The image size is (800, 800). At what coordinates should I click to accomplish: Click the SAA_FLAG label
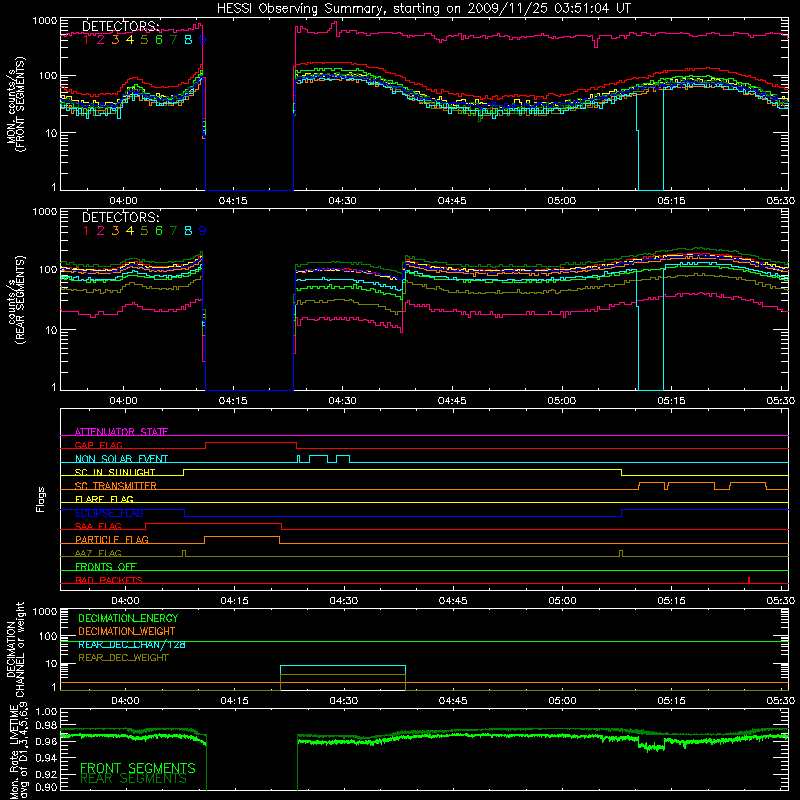pyautogui.click(x=98, y=526)
